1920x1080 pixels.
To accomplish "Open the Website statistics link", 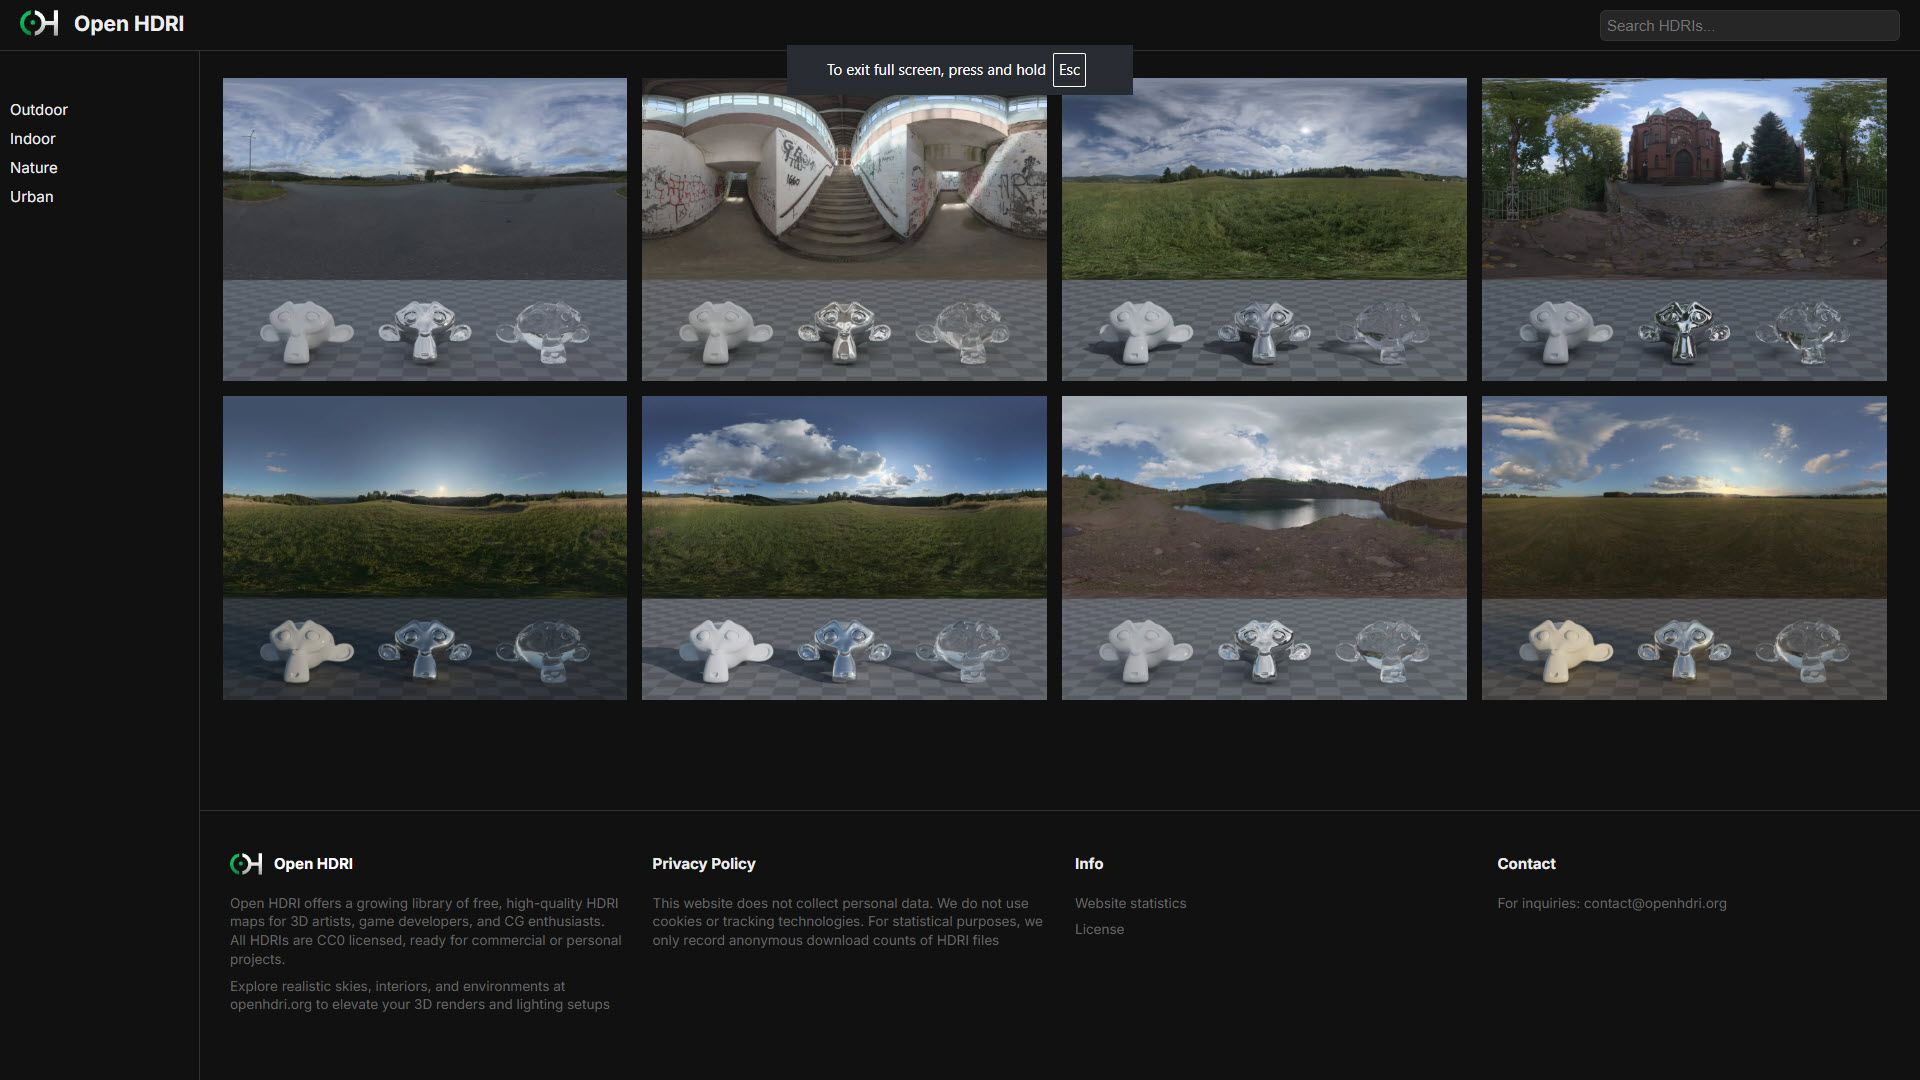I will click(1130, 903).
